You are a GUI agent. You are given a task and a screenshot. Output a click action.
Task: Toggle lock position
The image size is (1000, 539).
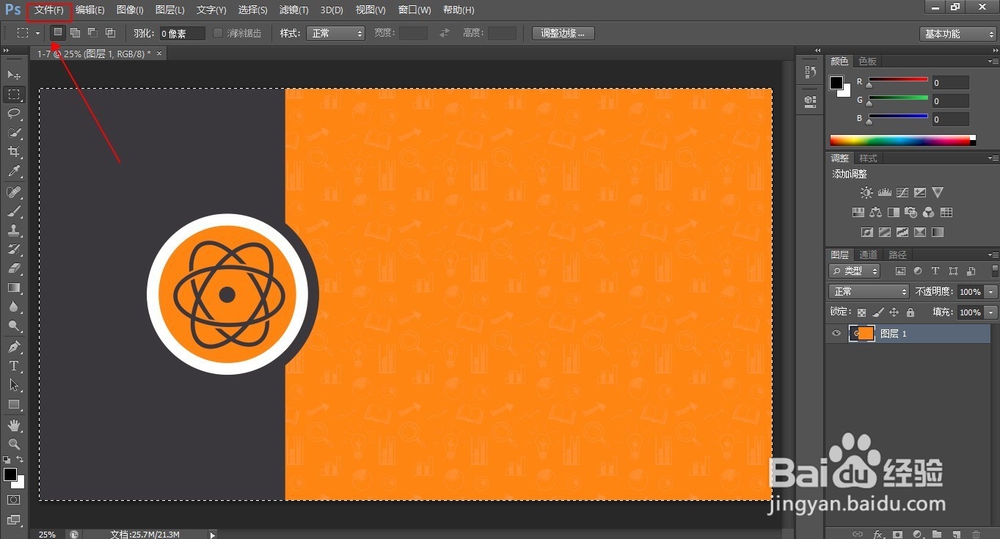click(x=894, y=312)
